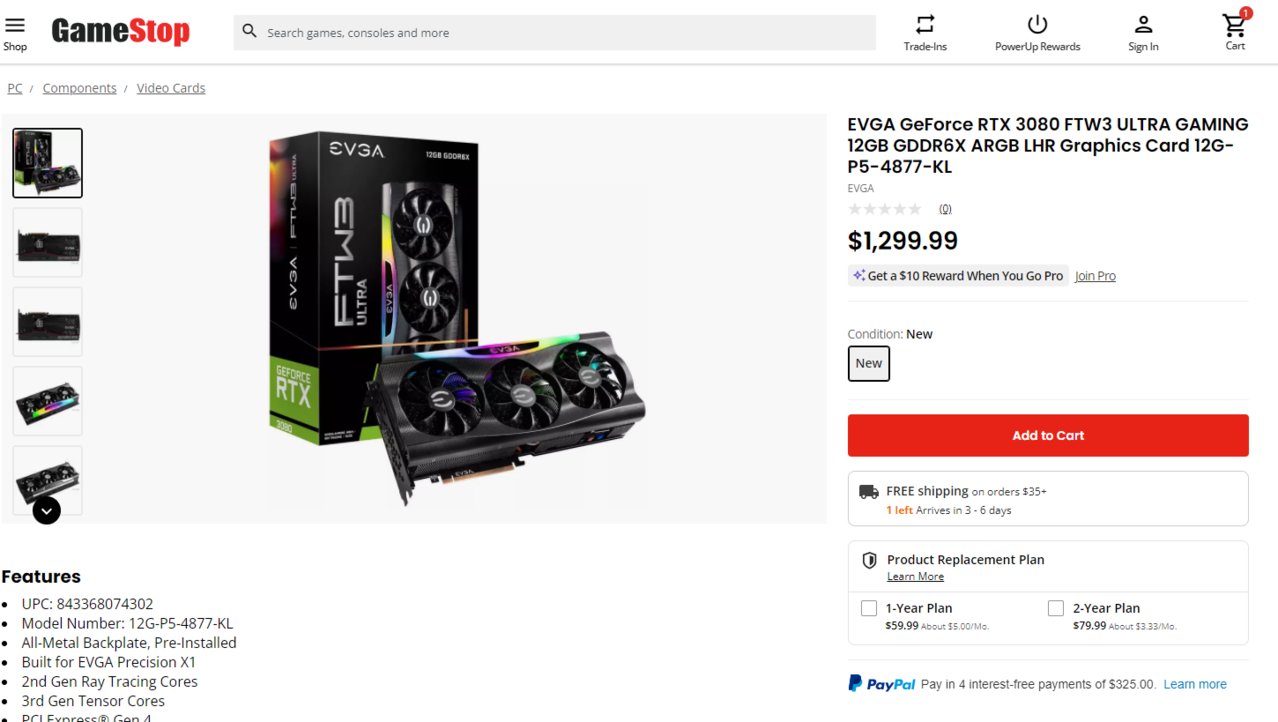Go to Video Cards breadcrumb
The width and height of the screenshot is (1278, 722).
(x=171, y=88)
